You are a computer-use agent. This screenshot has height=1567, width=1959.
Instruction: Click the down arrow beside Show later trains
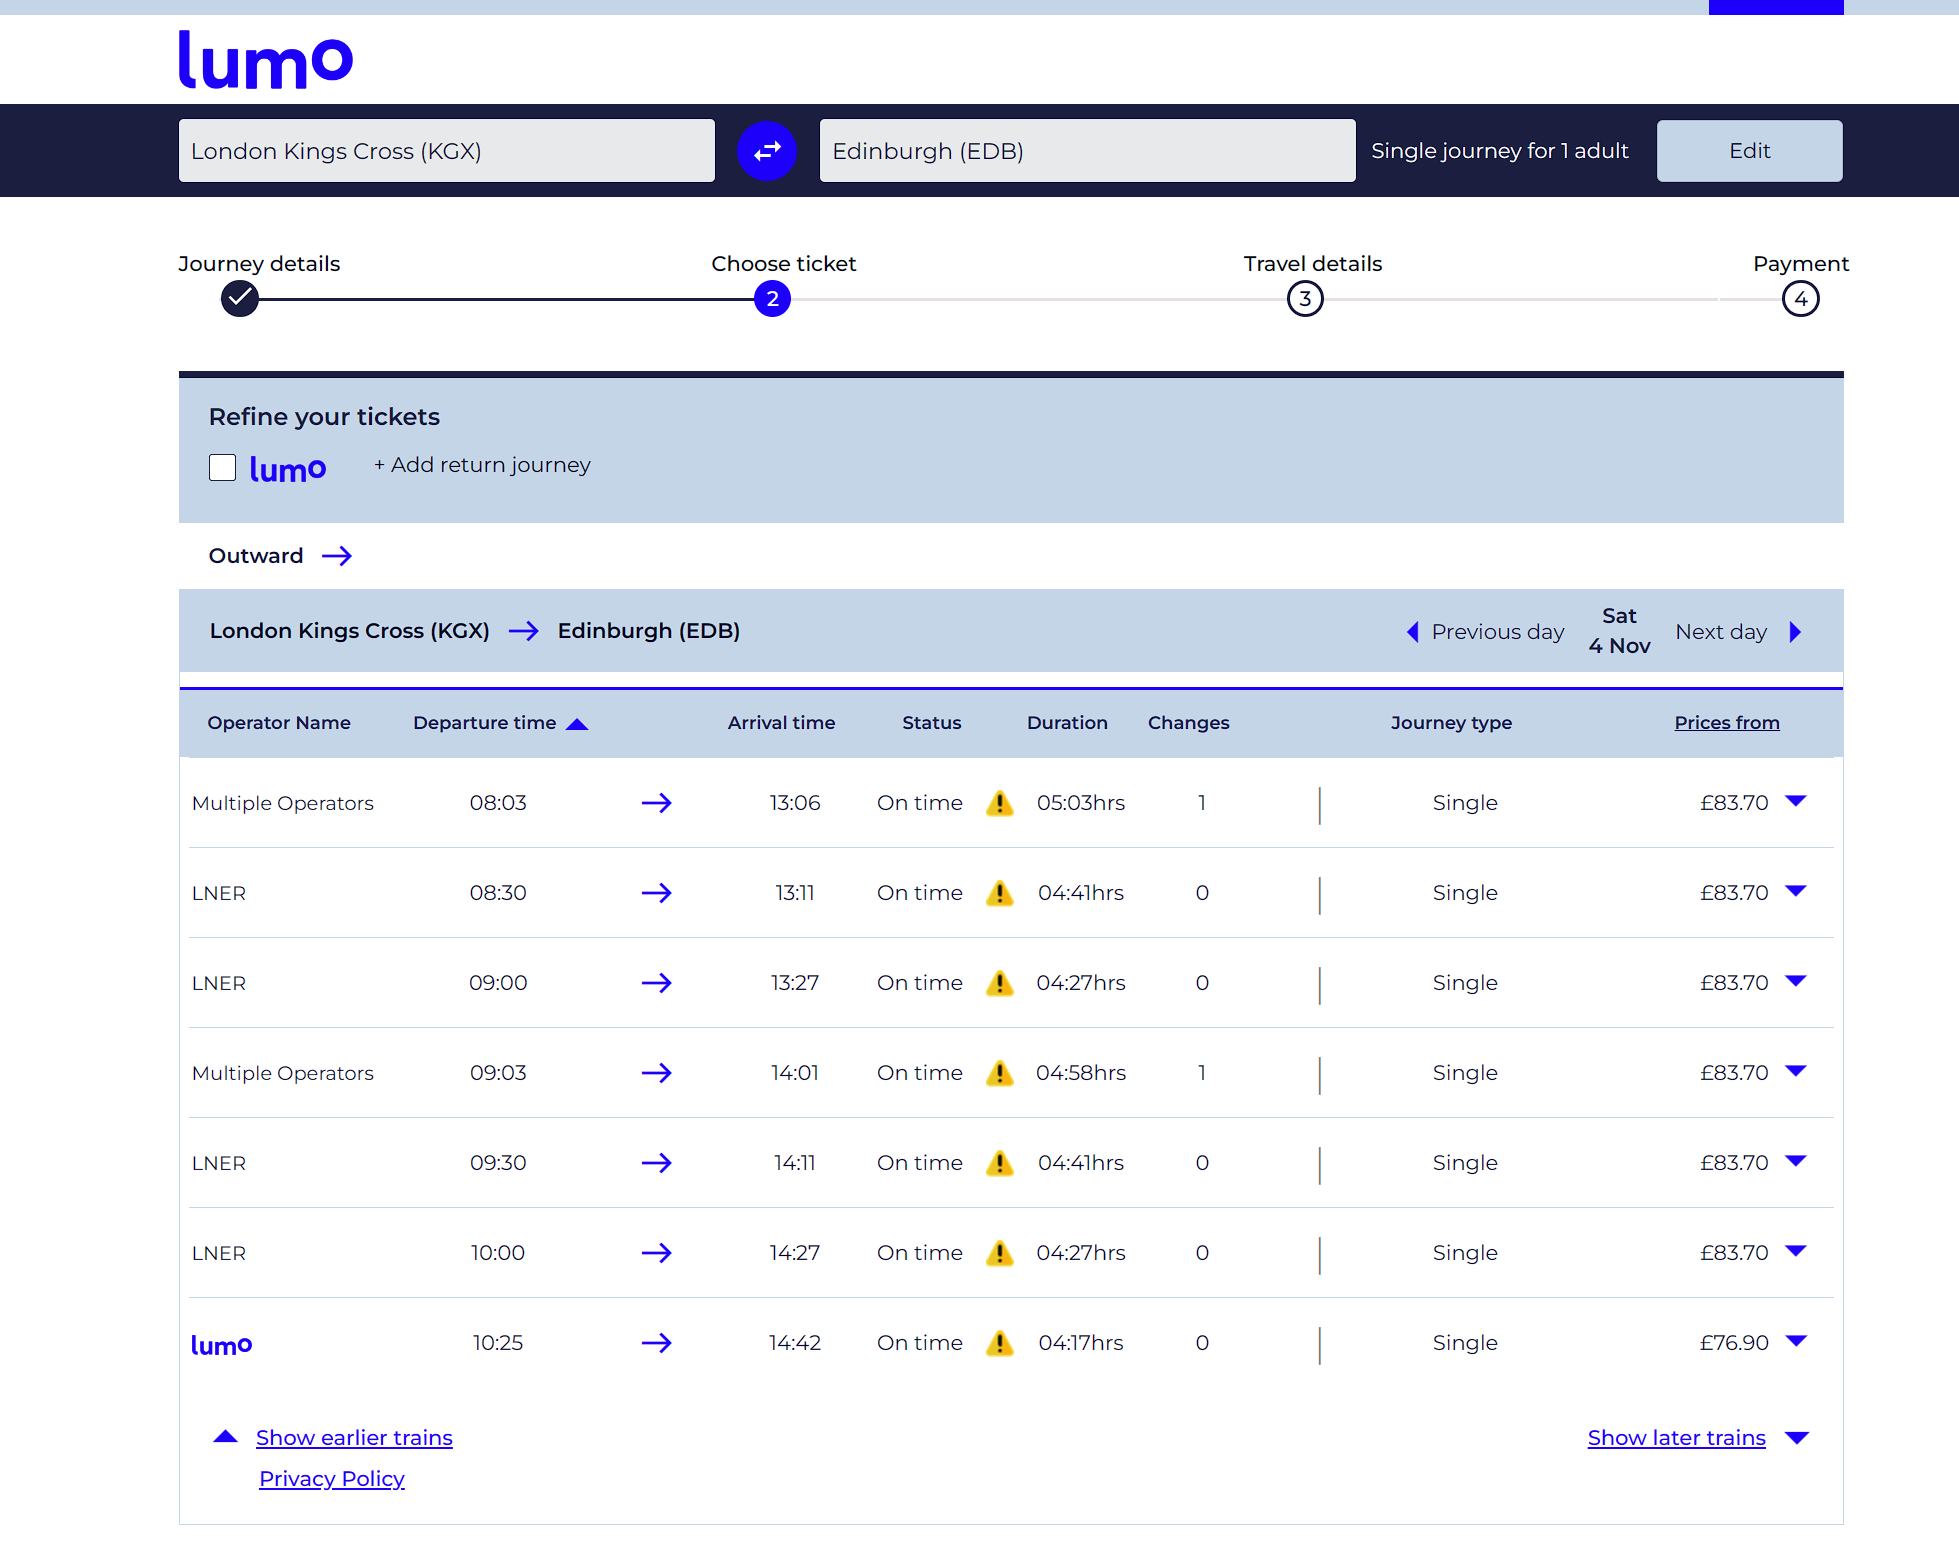pyautogui.click(x=1797, y=1438)
